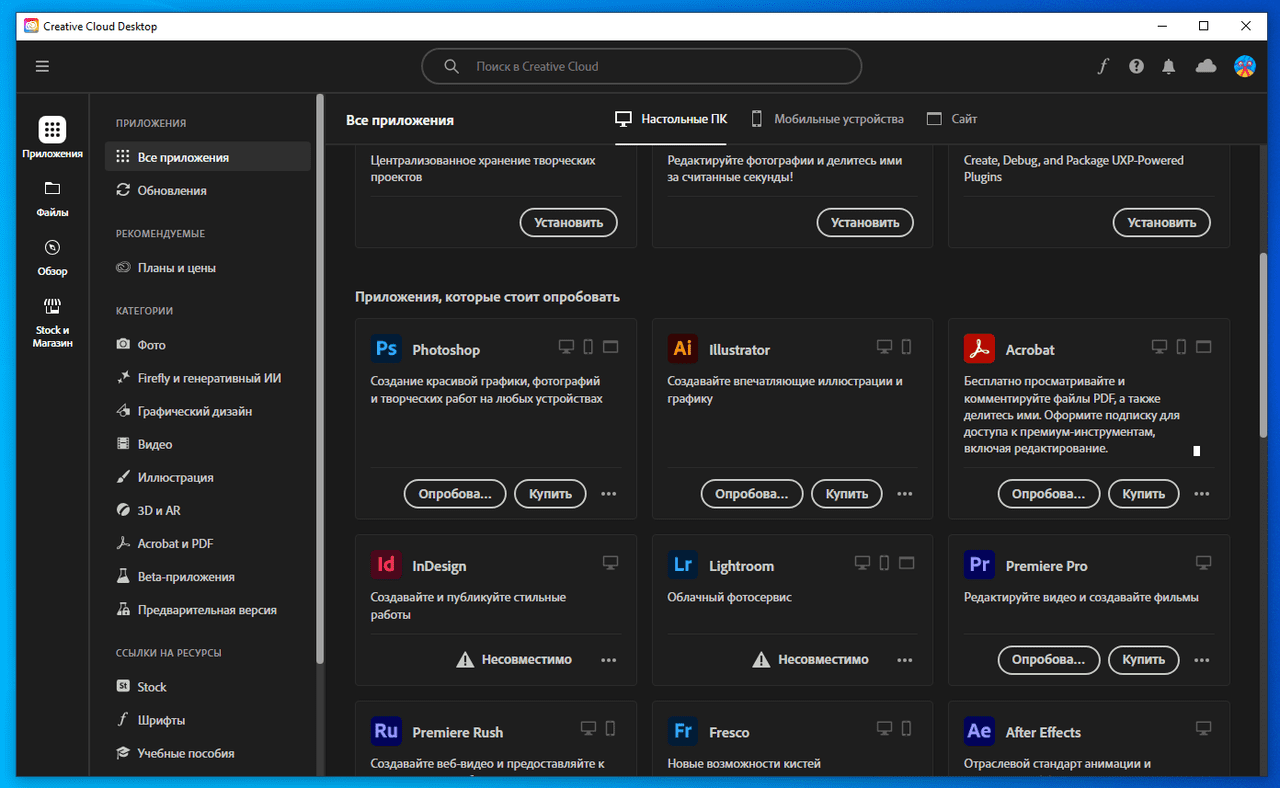The height and width of the screenshot is (788, 1280).
Task: Open Premiere Pro more options ellipsis
Action: (x=1201, y=660)
